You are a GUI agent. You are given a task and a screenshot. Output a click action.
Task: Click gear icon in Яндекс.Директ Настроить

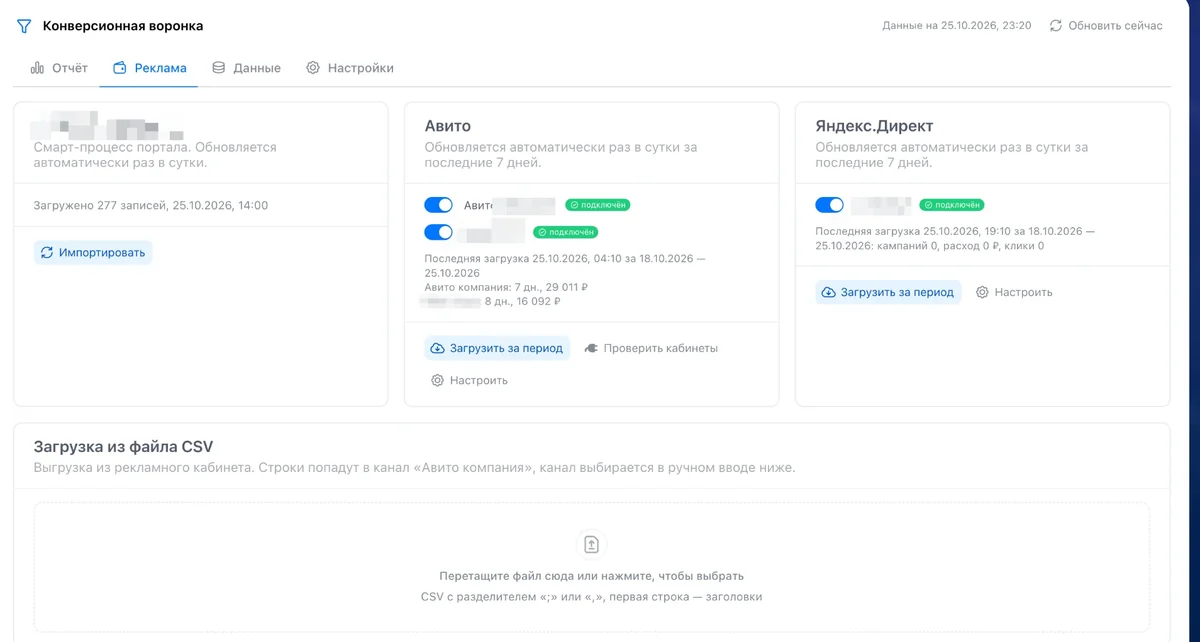tap(982, 292)
